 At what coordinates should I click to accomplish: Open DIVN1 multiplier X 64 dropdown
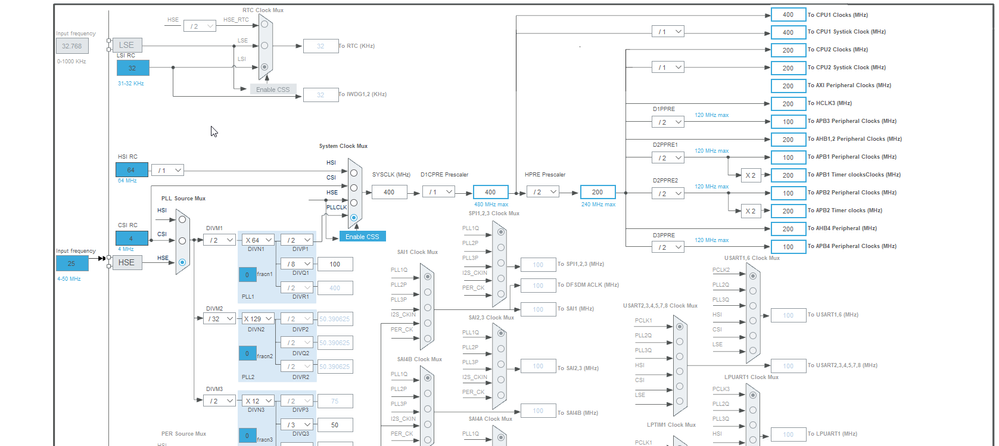258,240
